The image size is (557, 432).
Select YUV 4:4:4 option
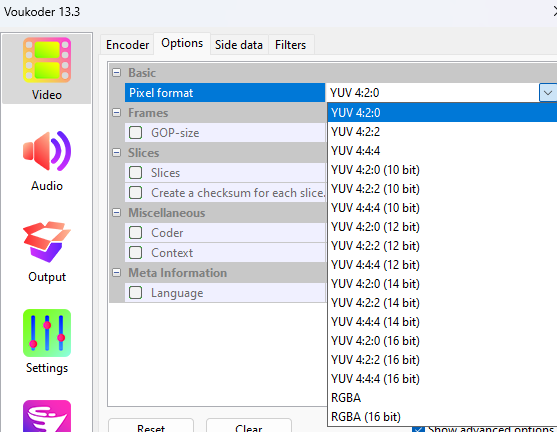[x=442, y=151]
